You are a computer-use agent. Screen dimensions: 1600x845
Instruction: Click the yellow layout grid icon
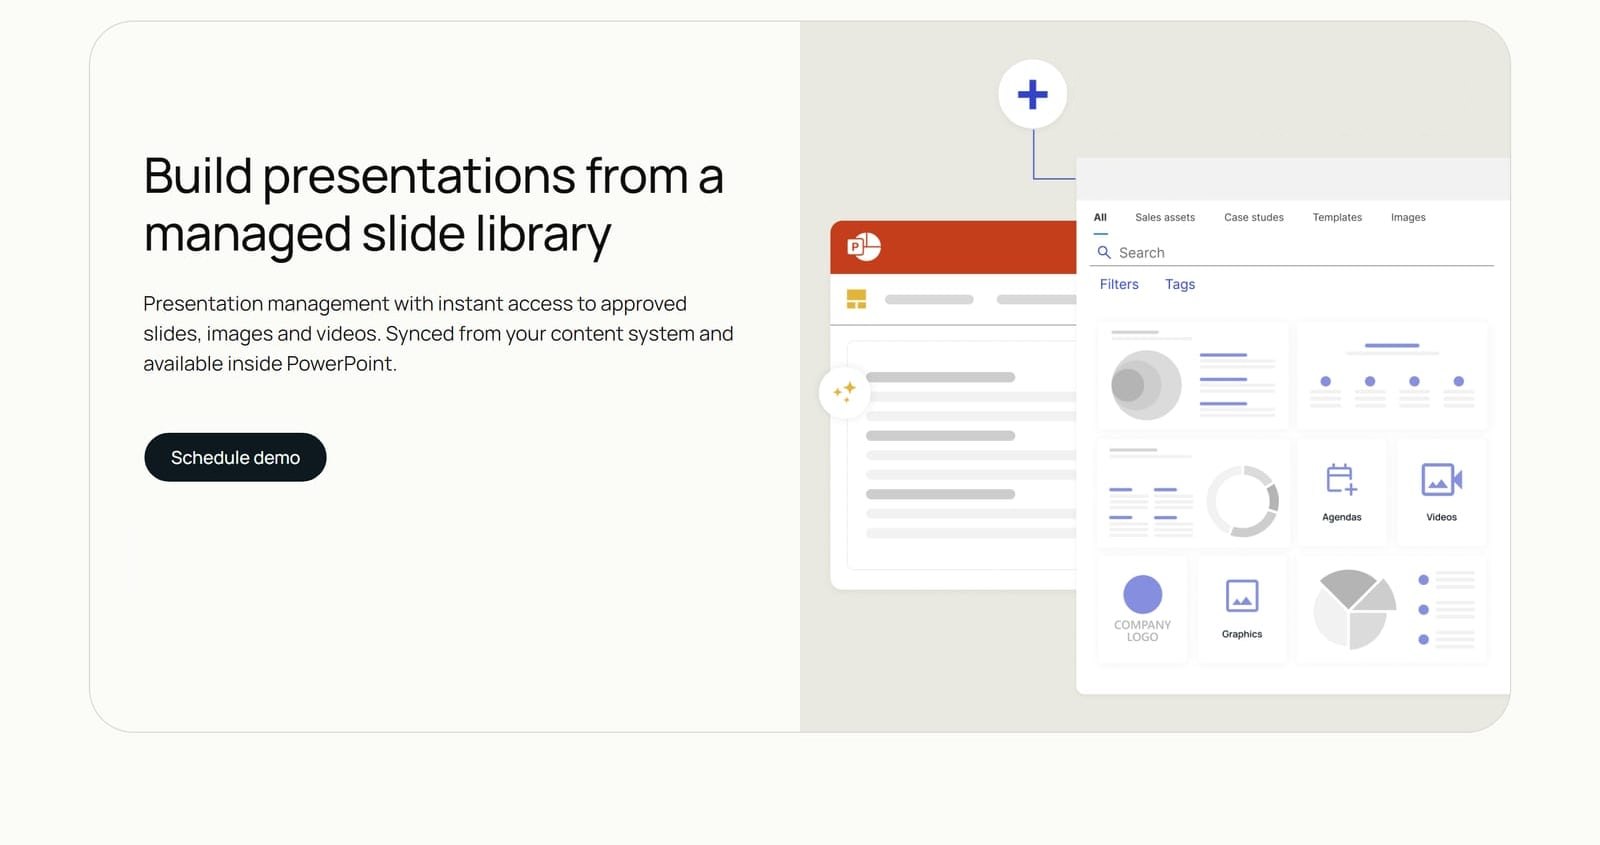click(856, 299)
